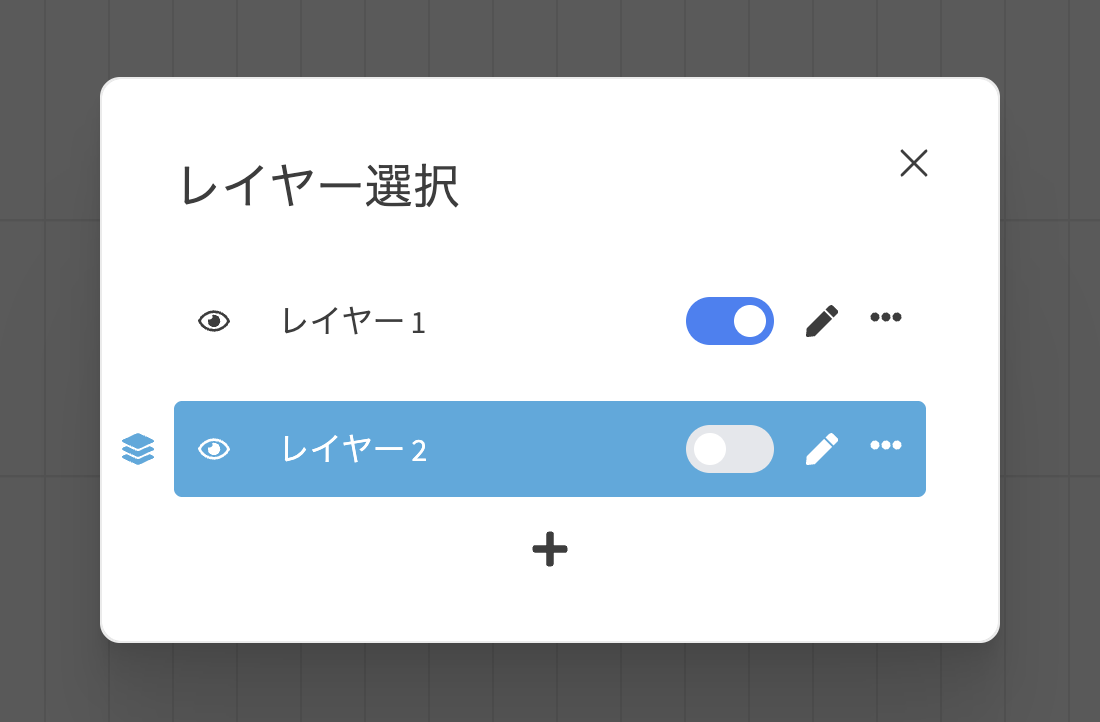Enable the grey switch for レイヤー 2
This screenshot has height=722, width=1100.
[730, 449]
